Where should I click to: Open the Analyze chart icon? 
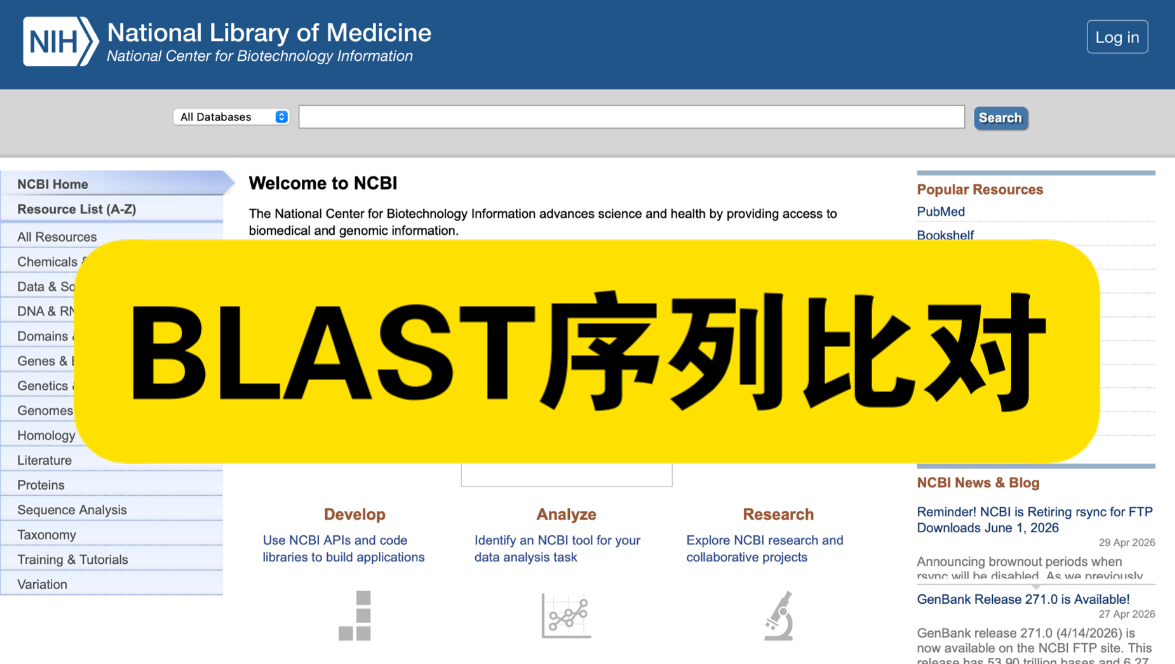(567, 616)
